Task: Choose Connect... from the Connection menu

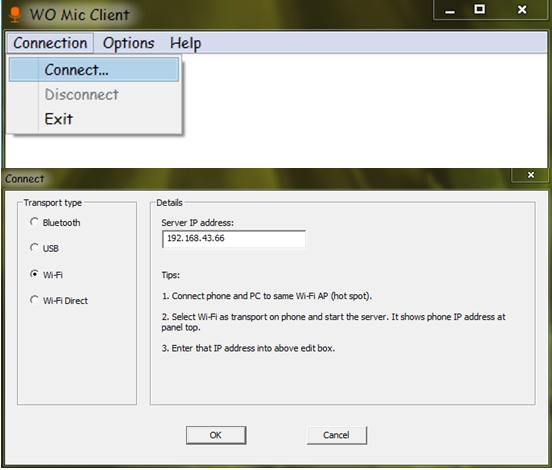Action: [x=94, y=70]
